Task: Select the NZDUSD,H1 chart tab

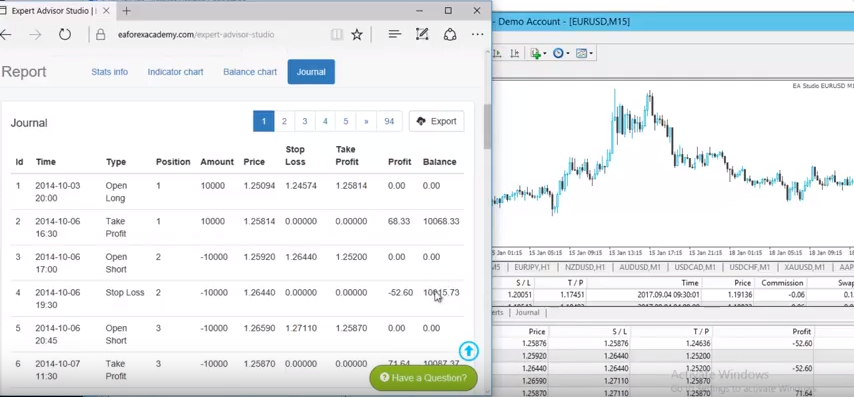Action: [x=584, y=267]
